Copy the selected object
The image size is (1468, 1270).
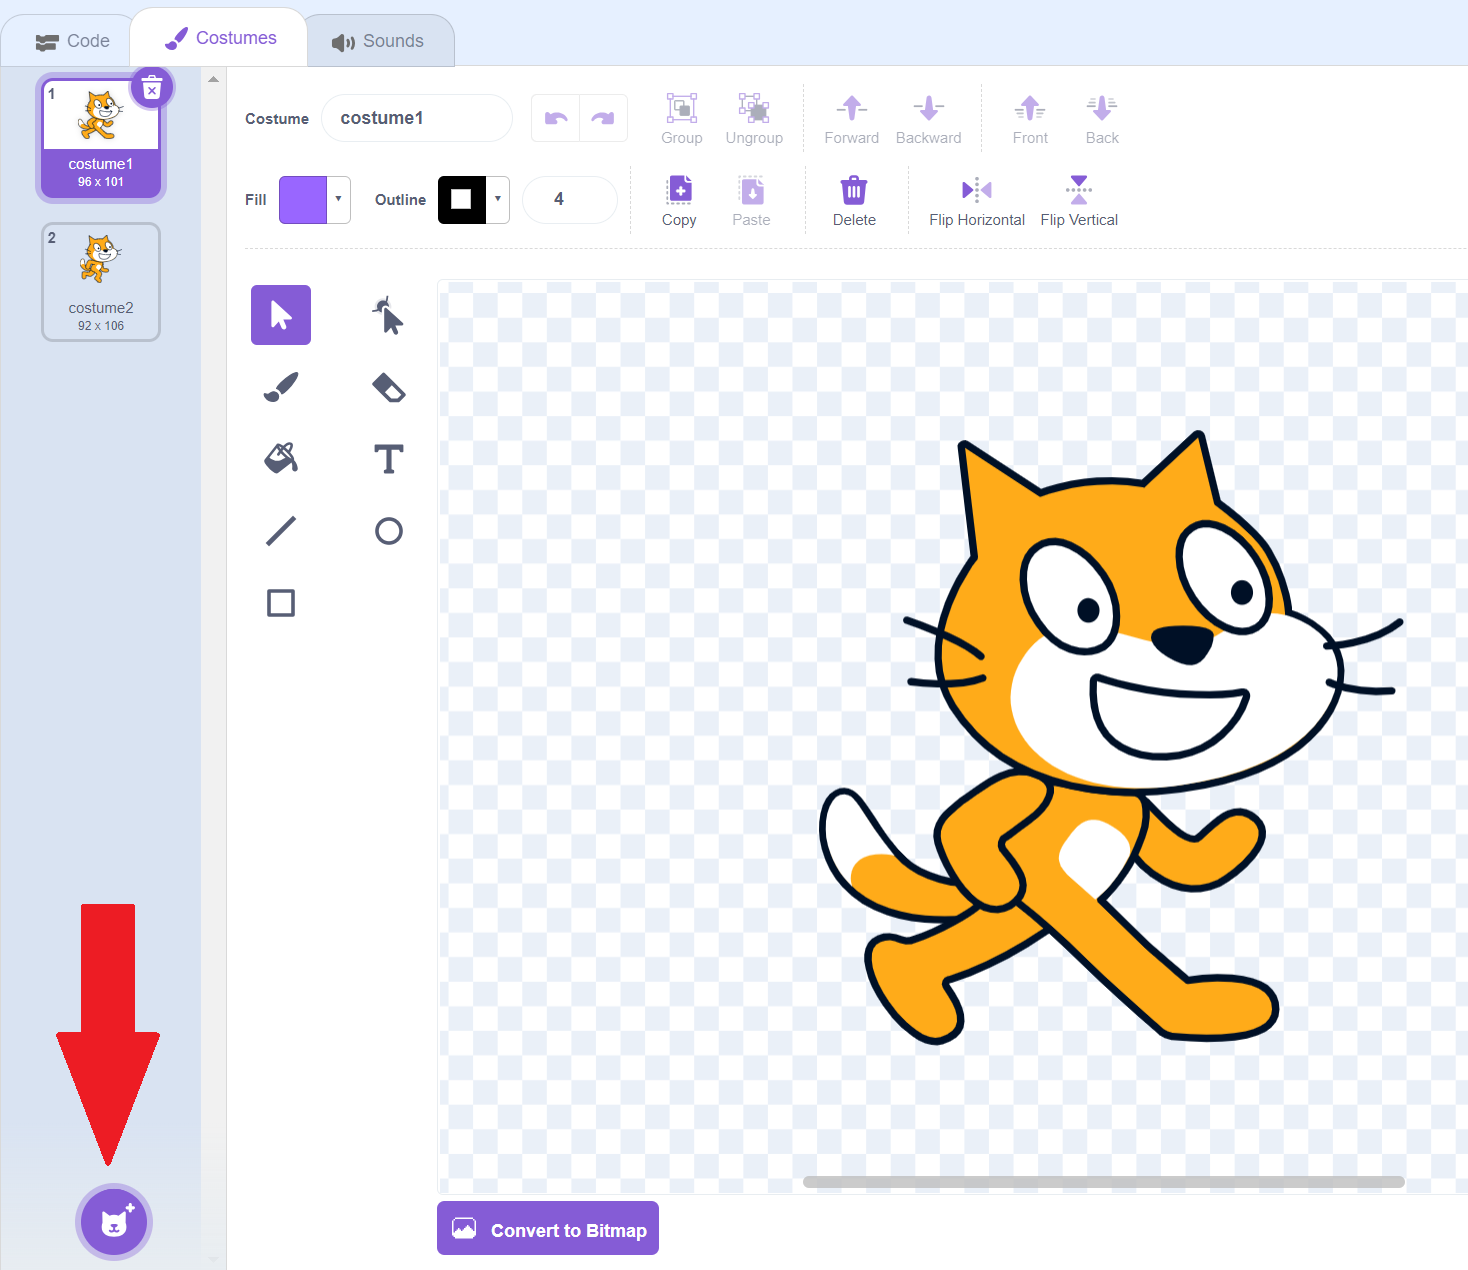click(679, 200)
